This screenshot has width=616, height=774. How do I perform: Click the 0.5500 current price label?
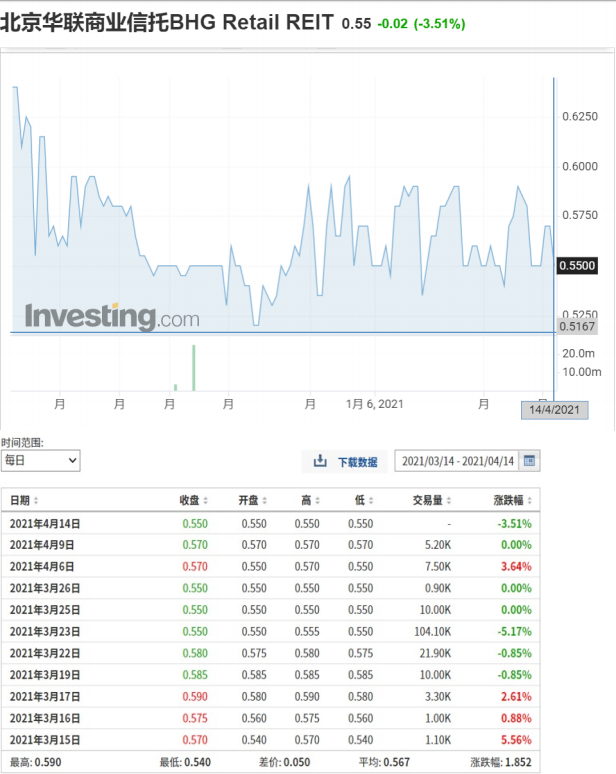tap(577, 266)
